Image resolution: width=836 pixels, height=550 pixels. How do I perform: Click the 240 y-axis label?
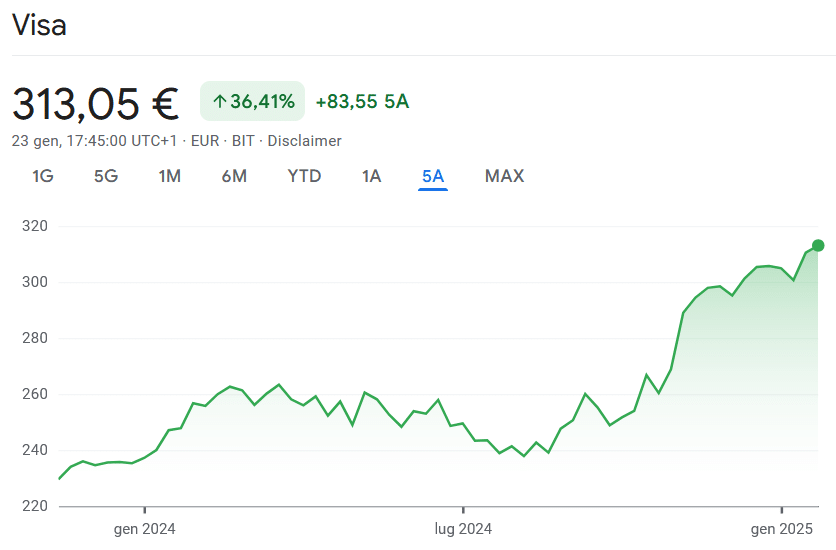point(35,450)
